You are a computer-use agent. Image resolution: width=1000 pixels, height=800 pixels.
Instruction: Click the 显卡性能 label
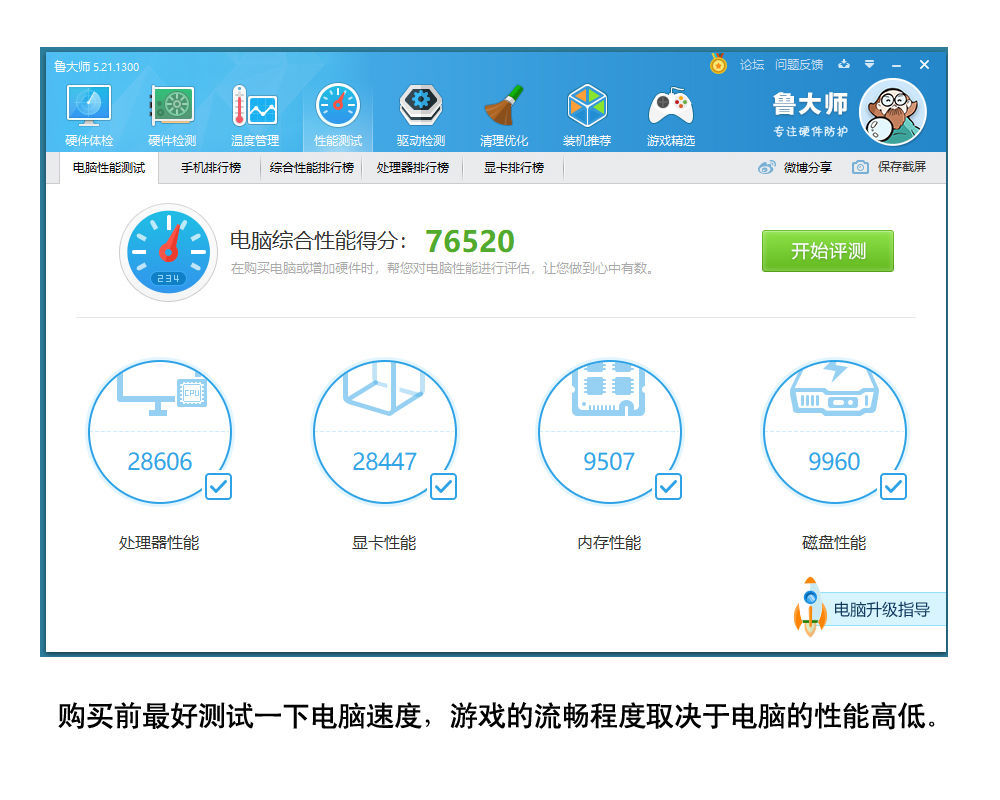click(384, 543)
